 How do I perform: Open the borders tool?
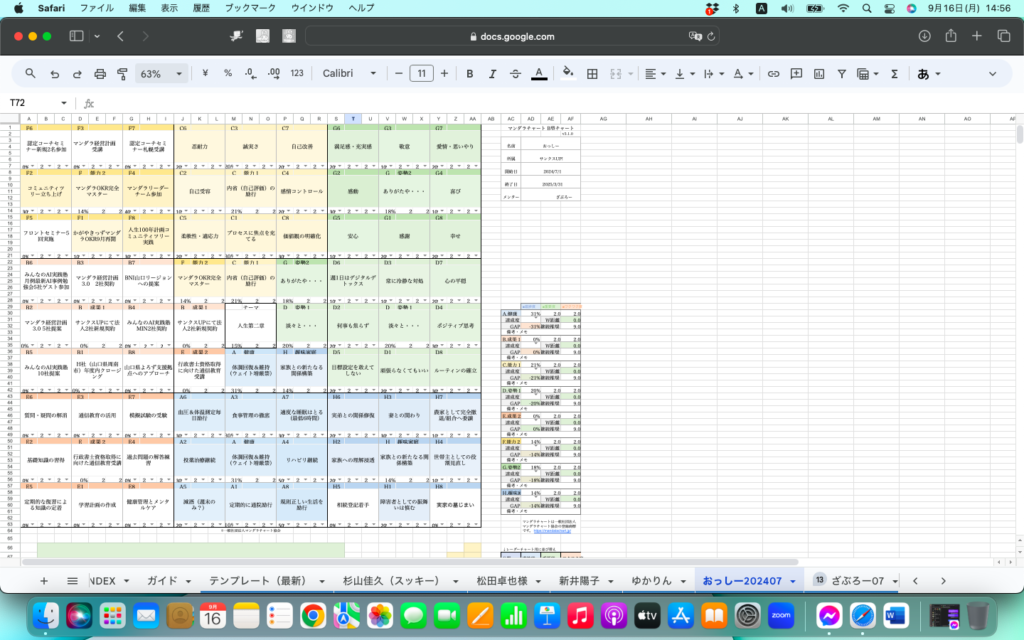592,74
